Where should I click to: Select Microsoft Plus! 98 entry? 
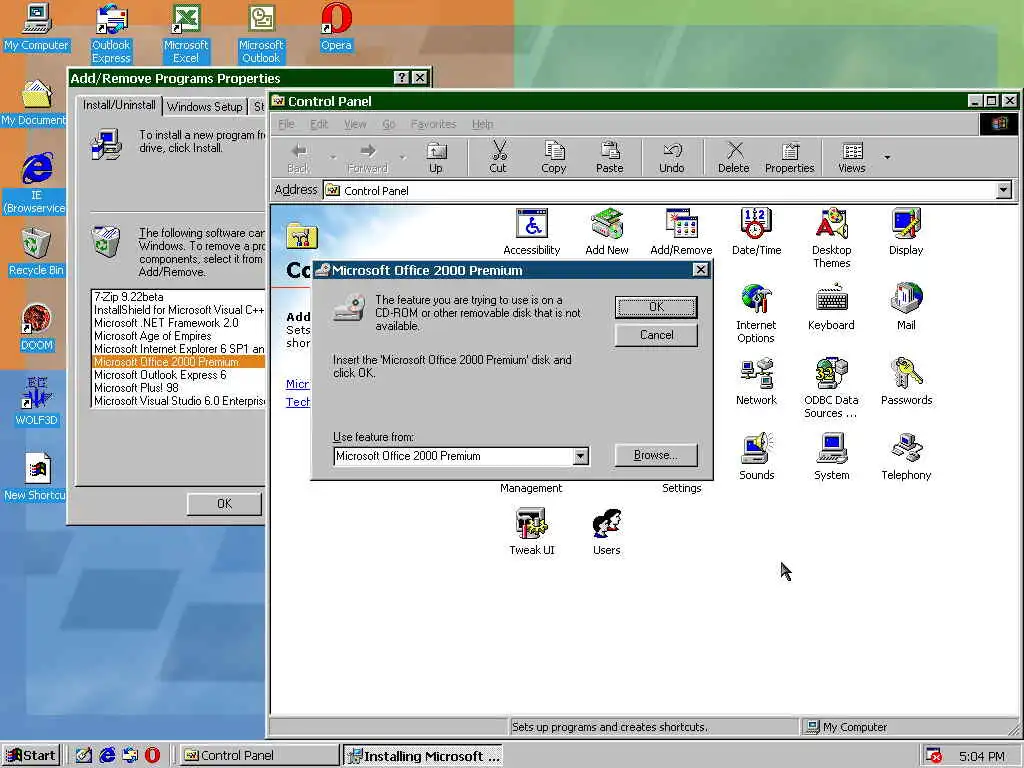coord(178,388)
